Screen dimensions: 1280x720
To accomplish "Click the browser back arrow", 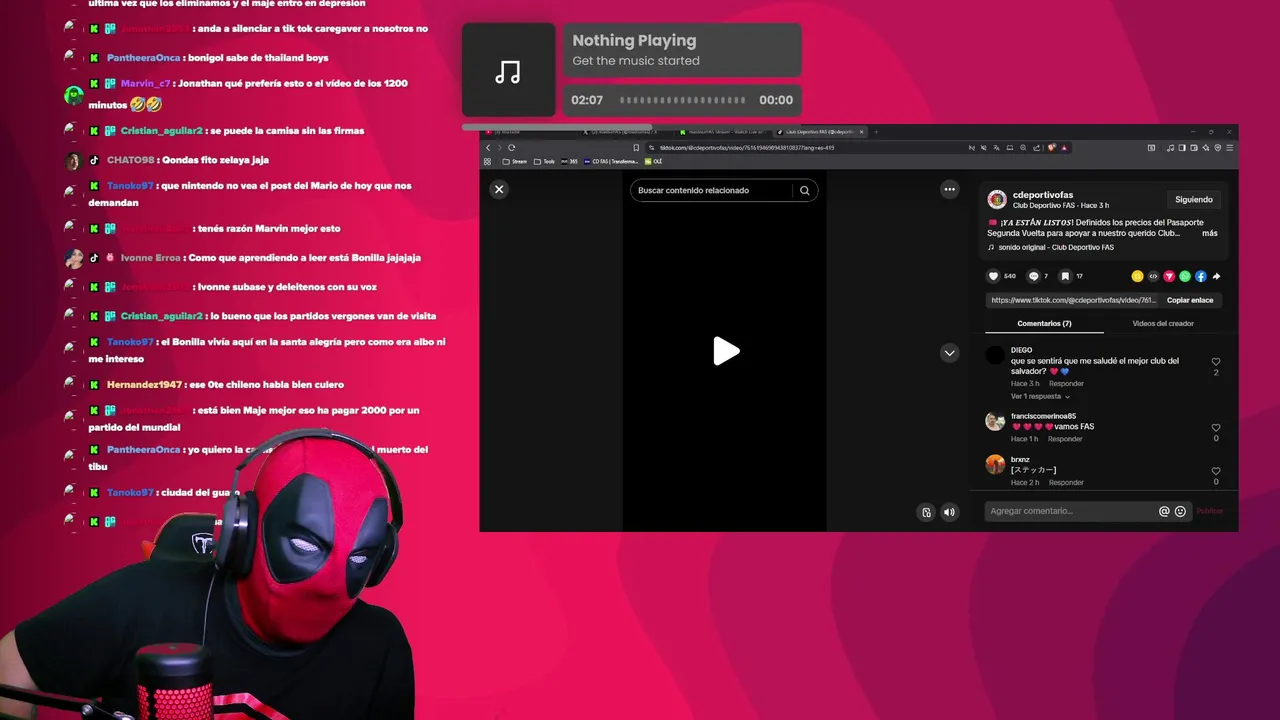I will tap(488, 148).
